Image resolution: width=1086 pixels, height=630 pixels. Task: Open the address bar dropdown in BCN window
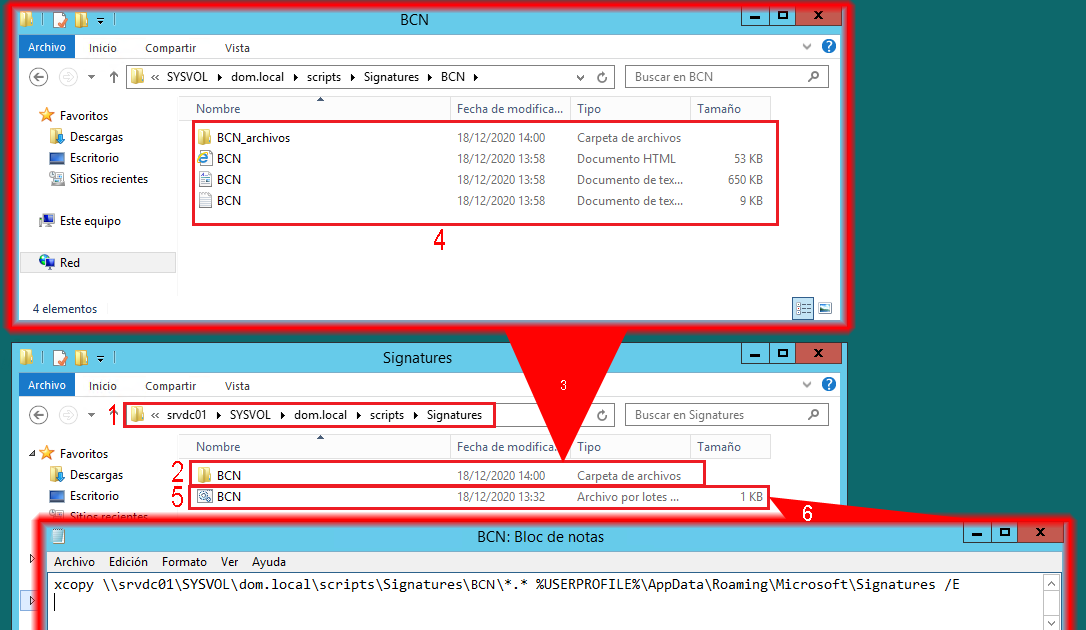[580, 76]
